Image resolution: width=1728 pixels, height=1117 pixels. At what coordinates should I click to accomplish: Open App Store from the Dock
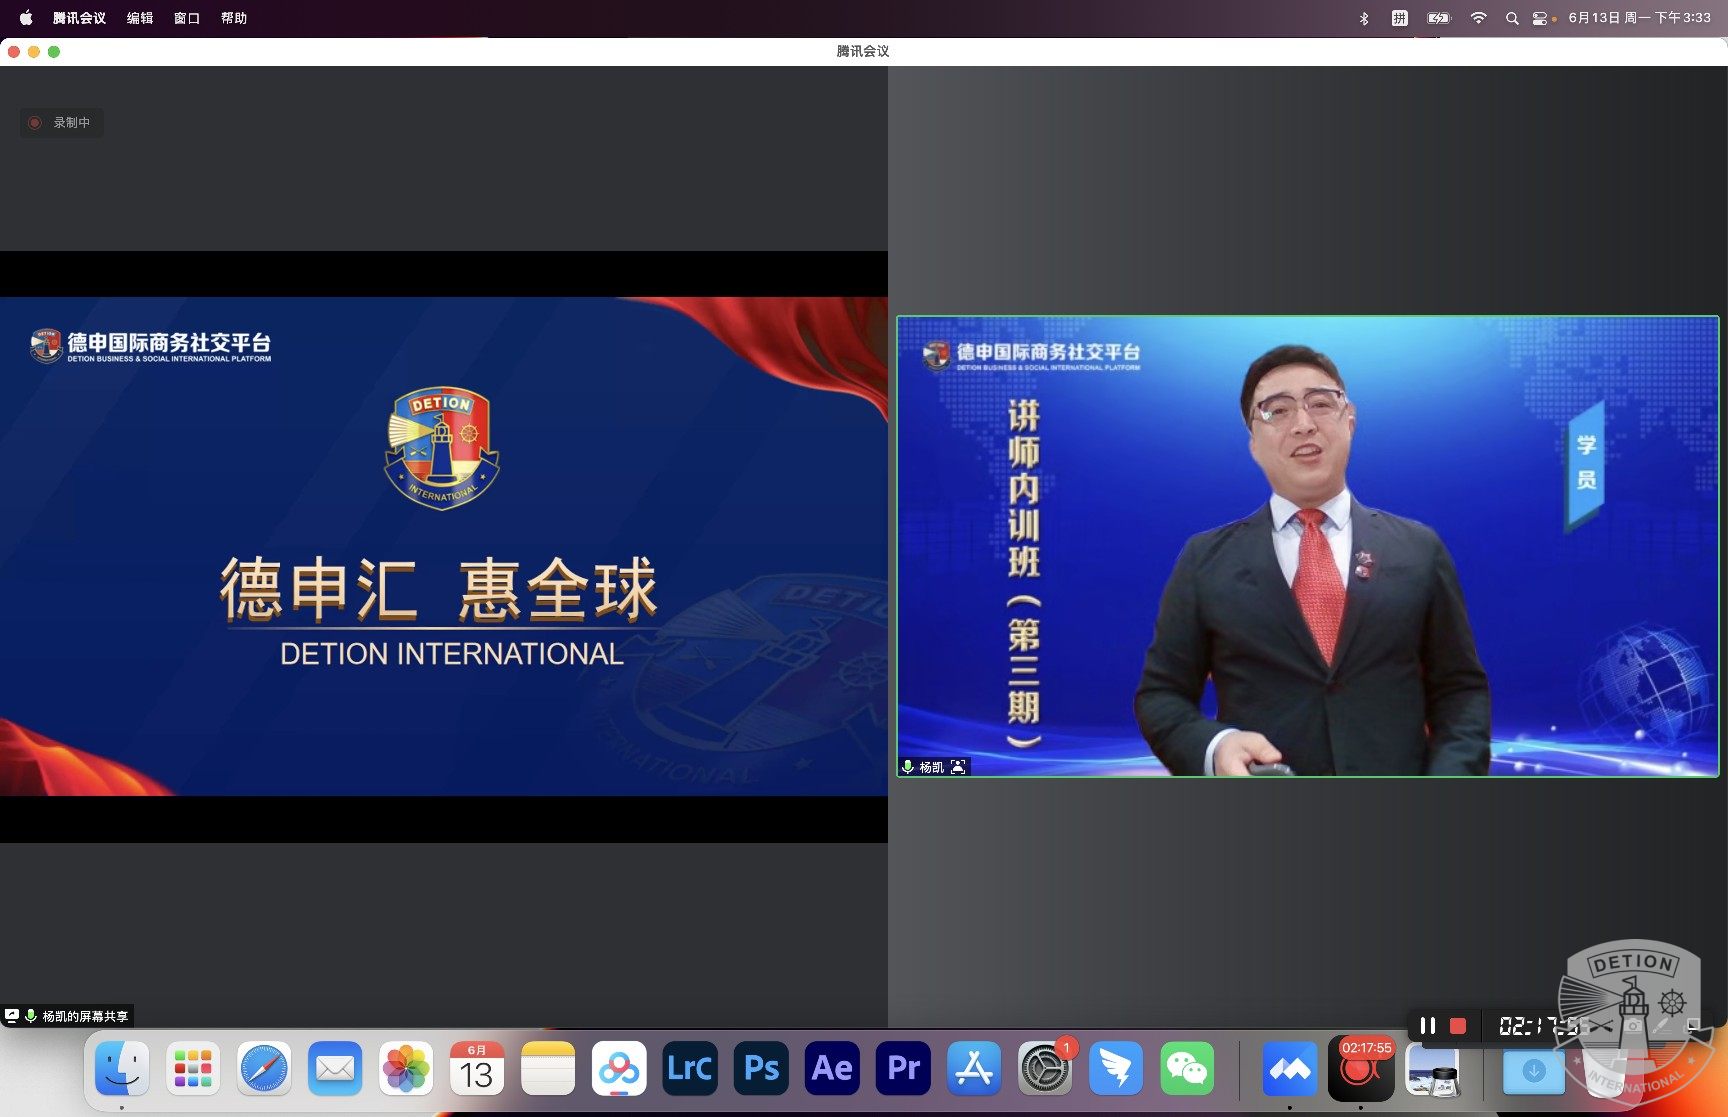(x=974, y=1069)
